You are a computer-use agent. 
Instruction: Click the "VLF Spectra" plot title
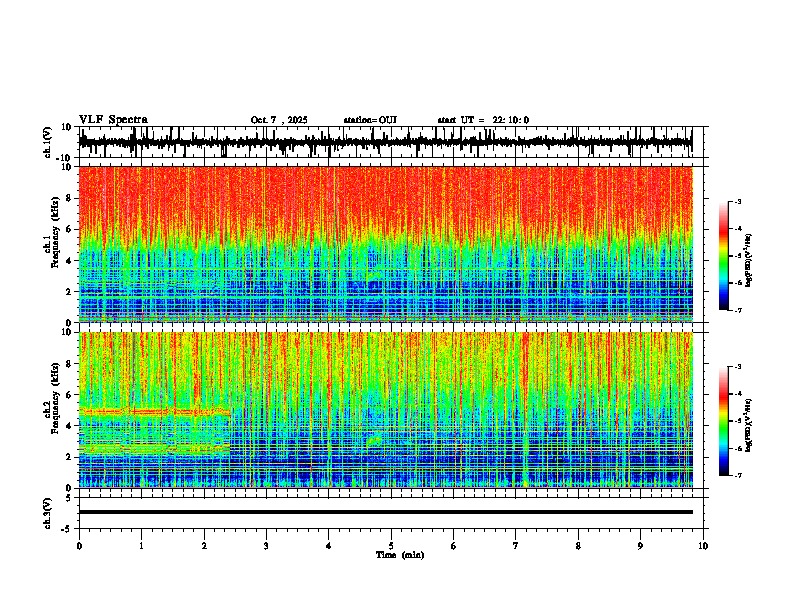113,120
